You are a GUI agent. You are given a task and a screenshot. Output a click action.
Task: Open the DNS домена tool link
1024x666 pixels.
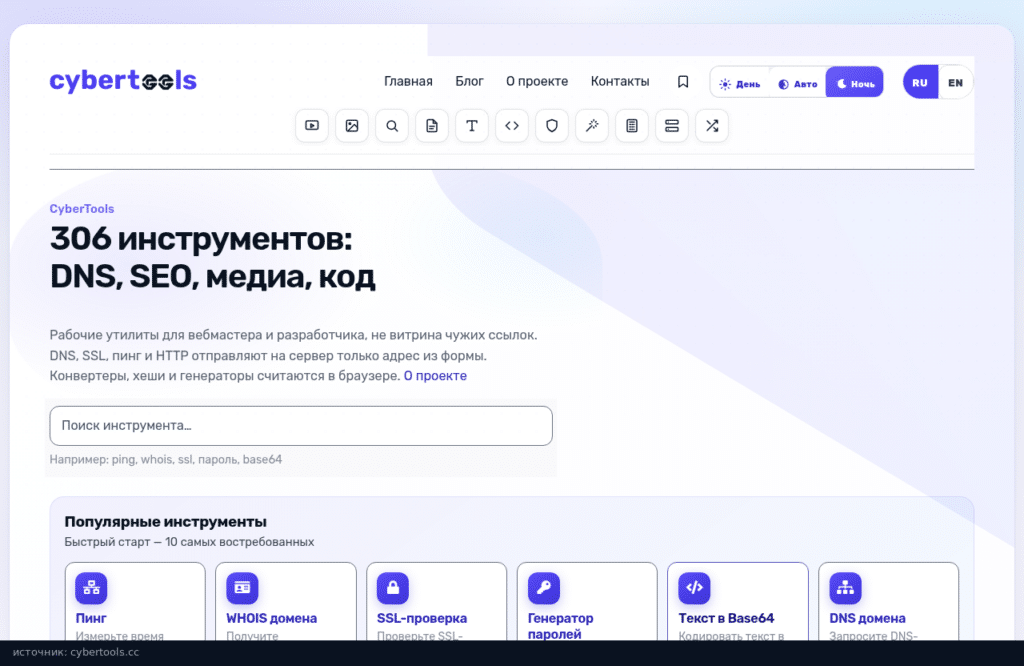click(867, 618)
